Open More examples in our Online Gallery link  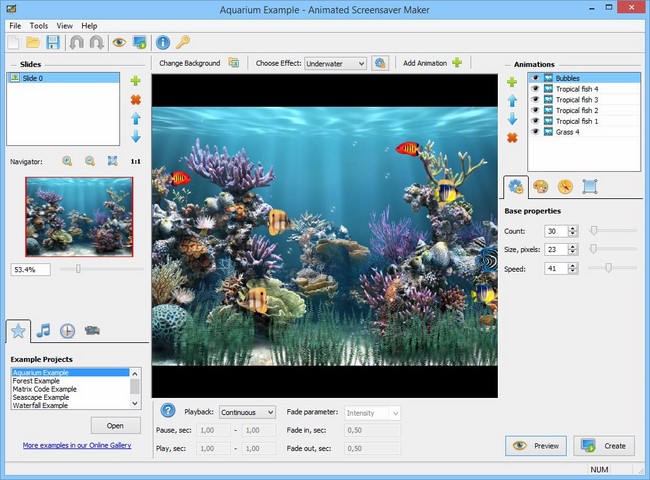tap(77, 445)
